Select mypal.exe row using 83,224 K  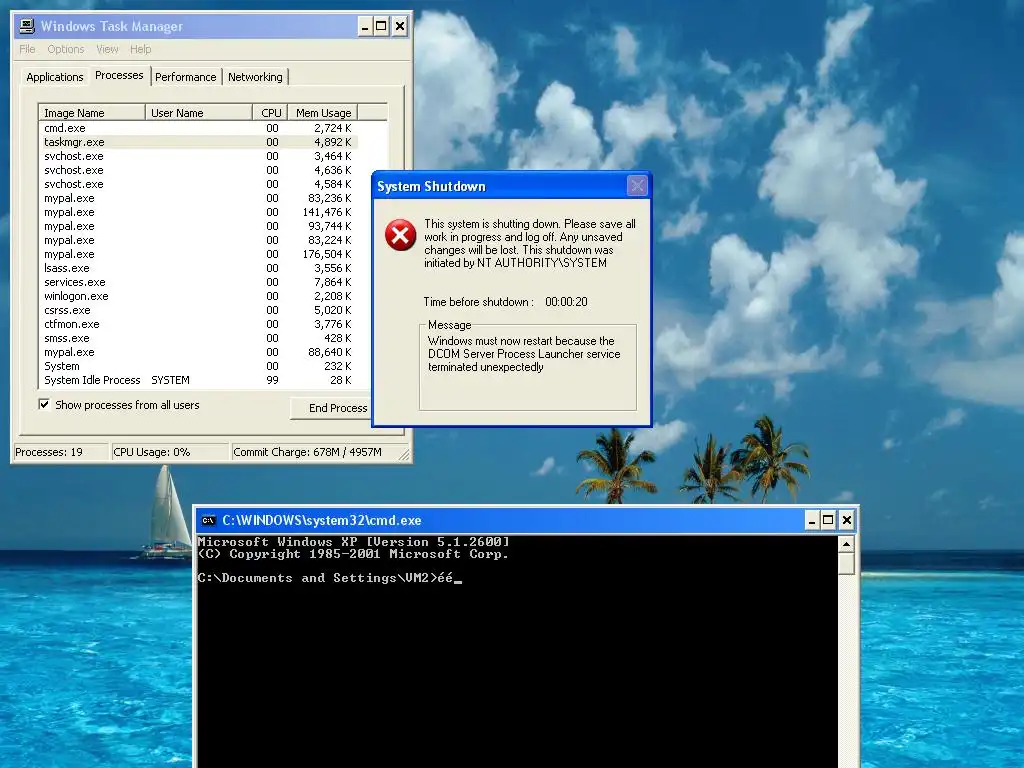(x=199, y=240)
